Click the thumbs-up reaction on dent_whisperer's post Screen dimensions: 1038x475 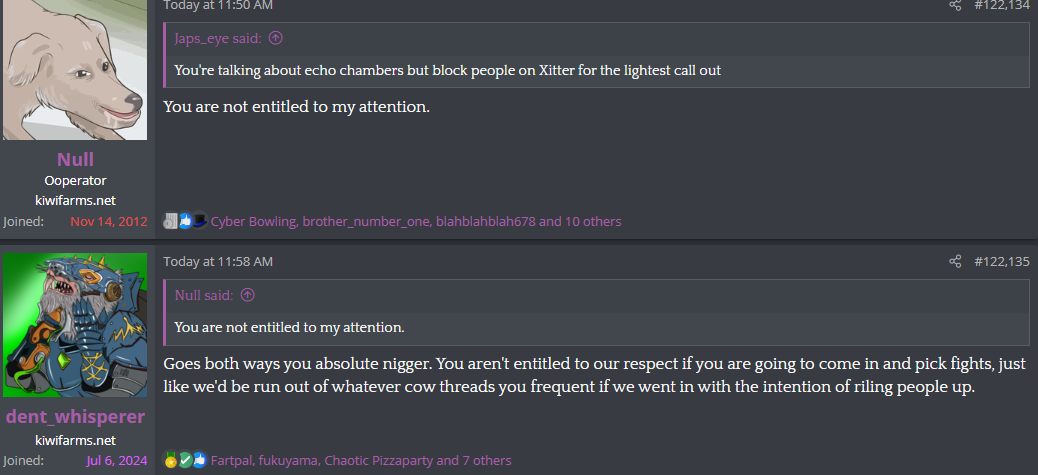click(199, 460)
